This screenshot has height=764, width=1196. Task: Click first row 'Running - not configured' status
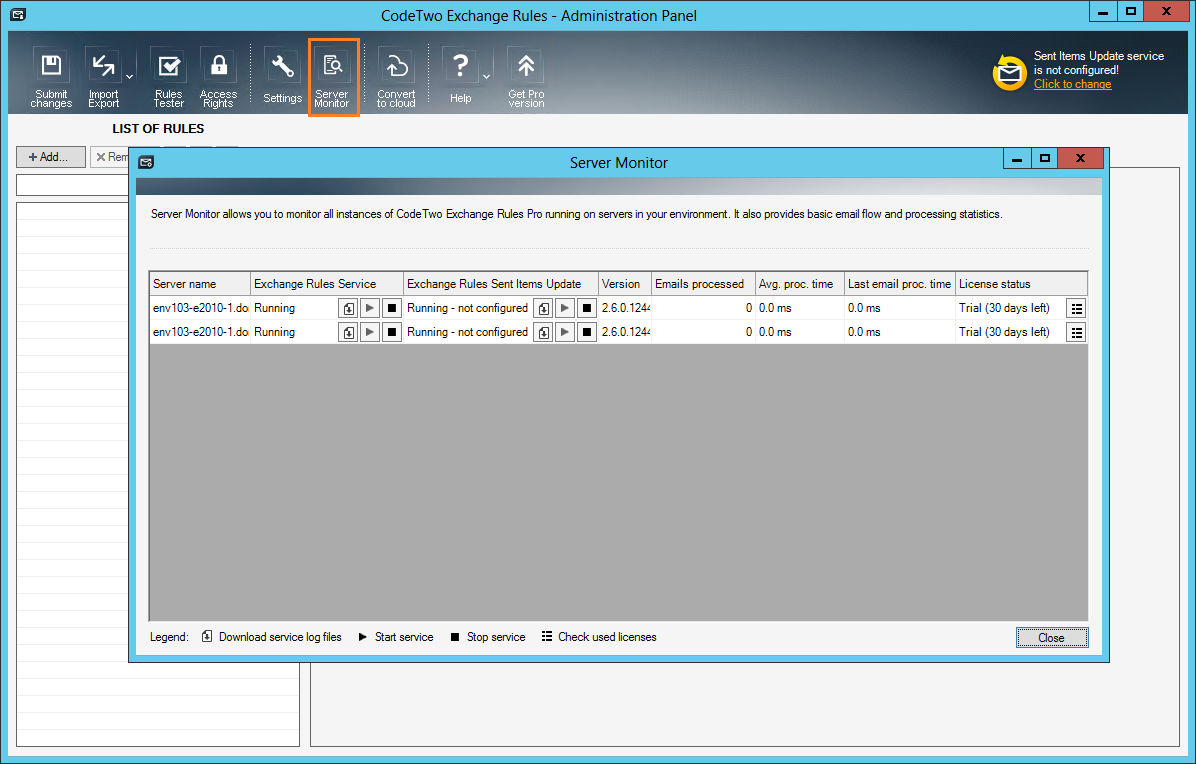click(x=467, y=308)
